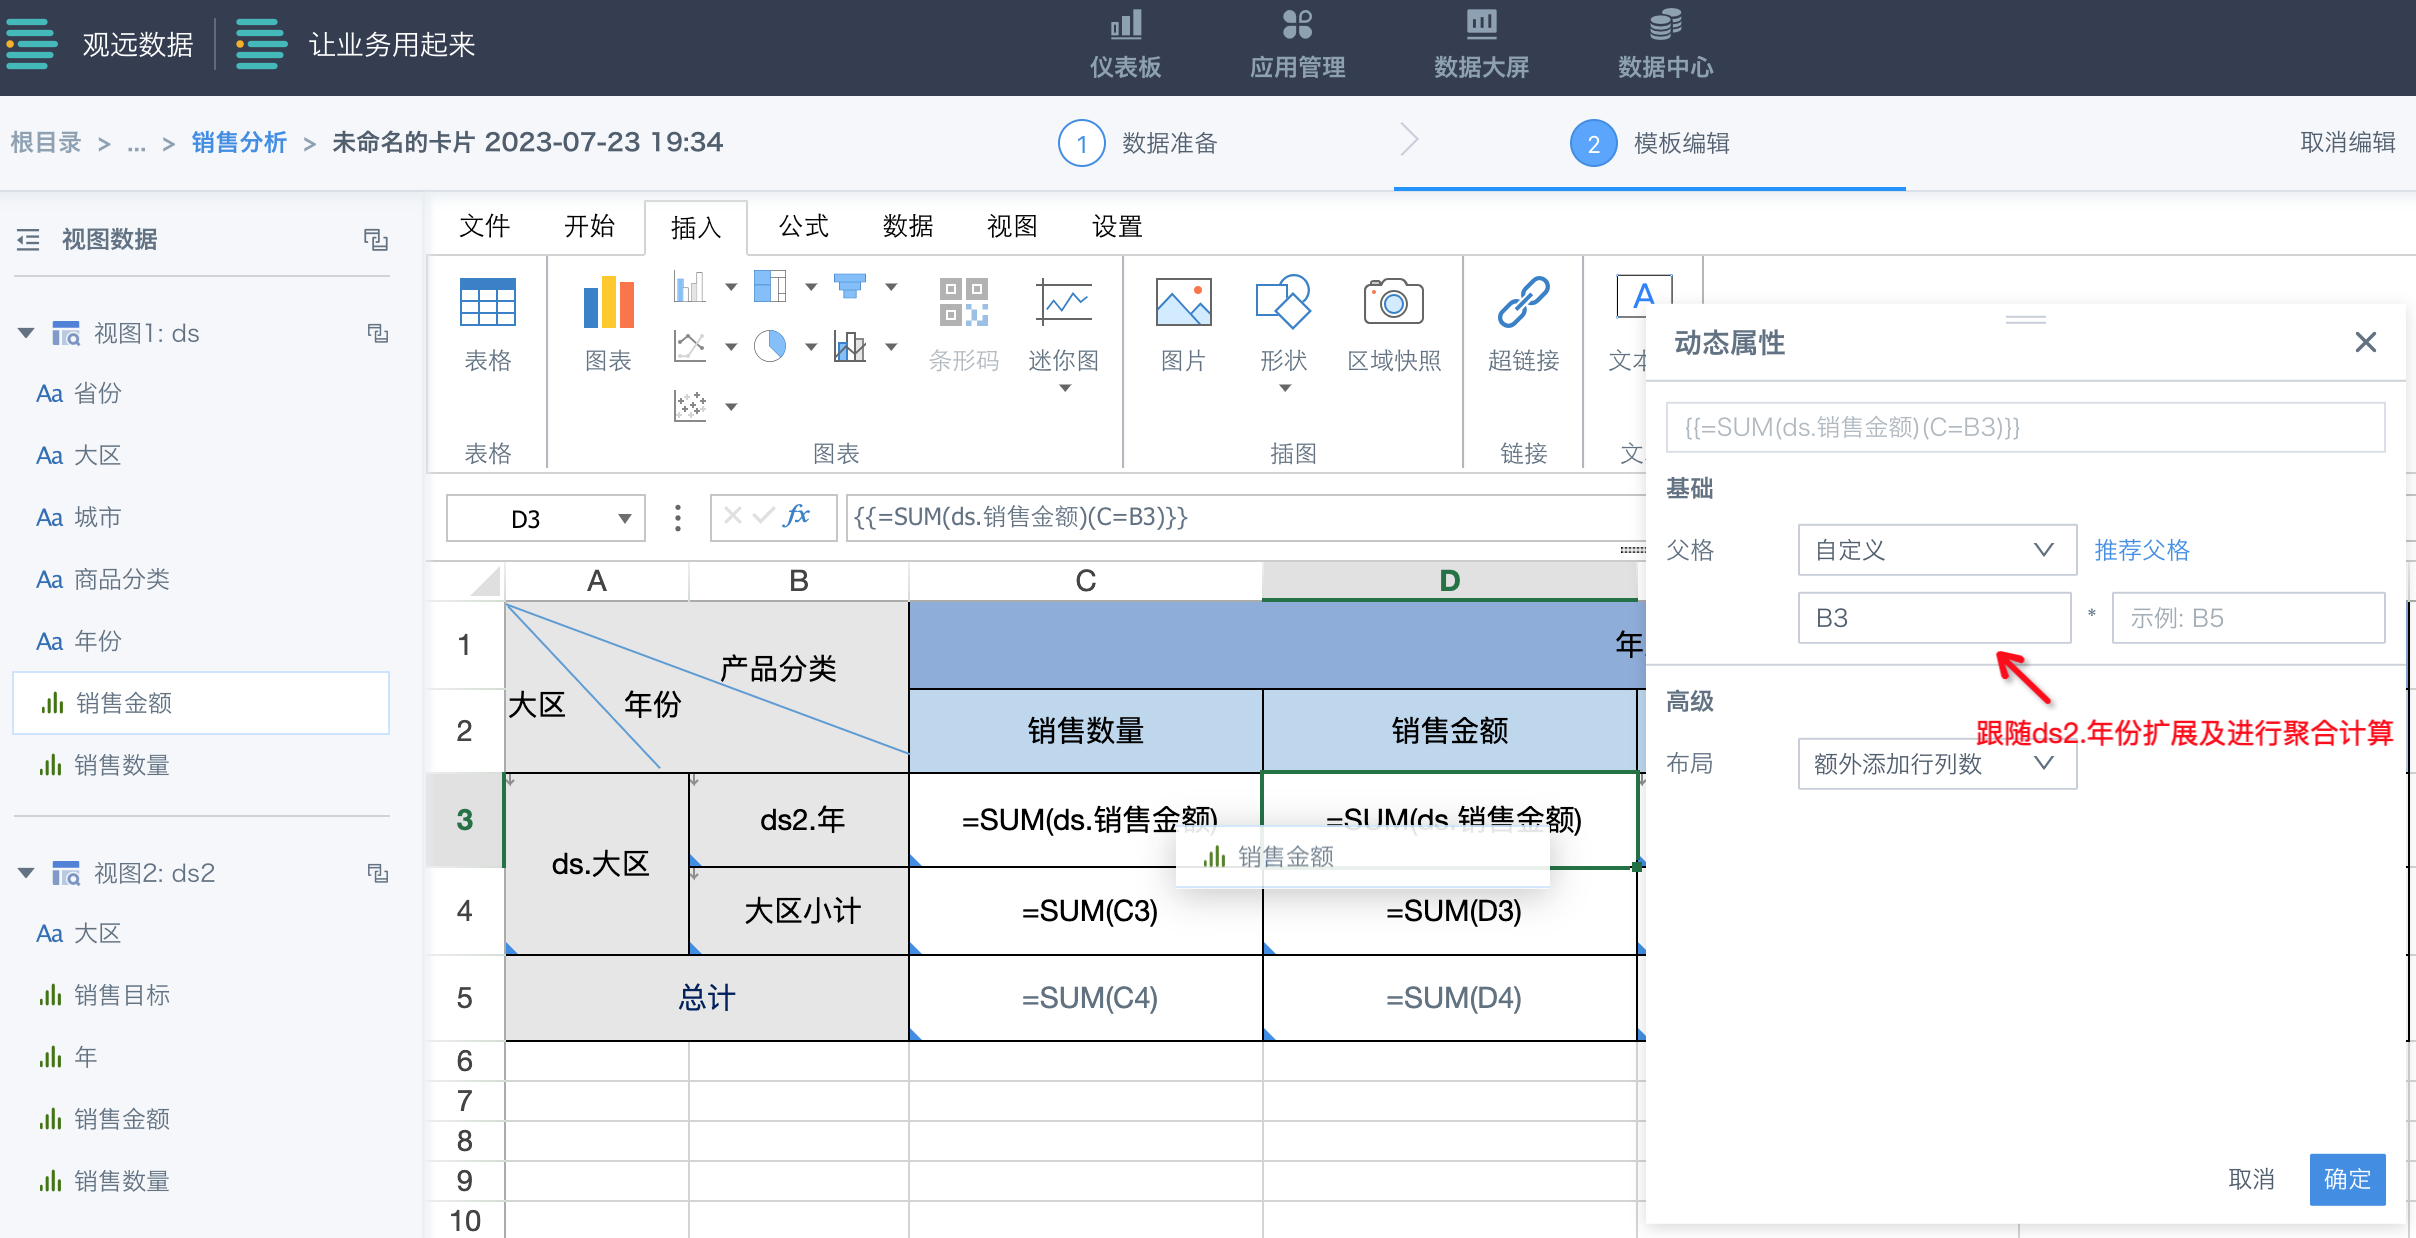Image resolution: width=2416 pixels, height=1238 pixels.
Task: Click the 确定 confirm button
Action: click(x=2346, y=1179)
